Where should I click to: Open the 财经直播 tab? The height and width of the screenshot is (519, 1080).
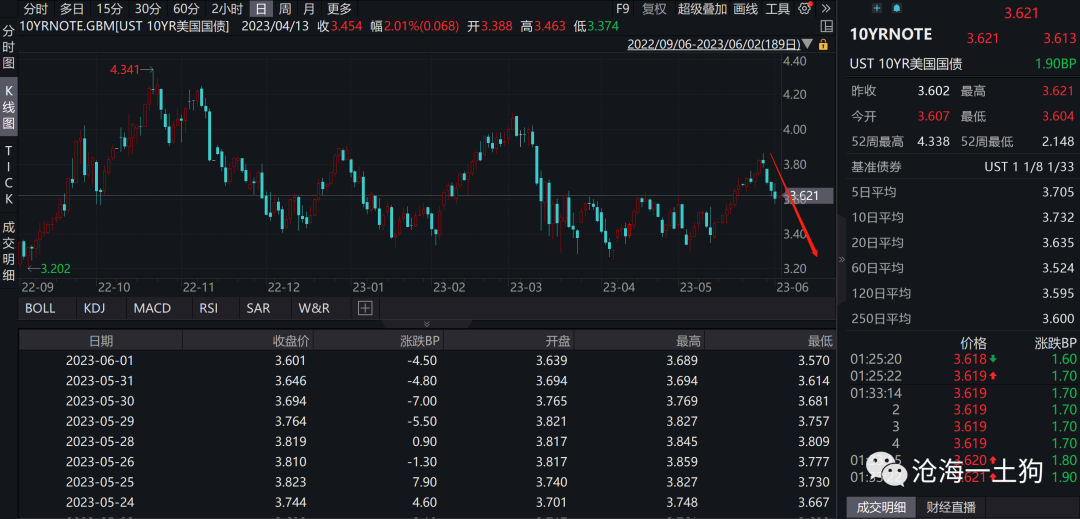tap(951, 507)
